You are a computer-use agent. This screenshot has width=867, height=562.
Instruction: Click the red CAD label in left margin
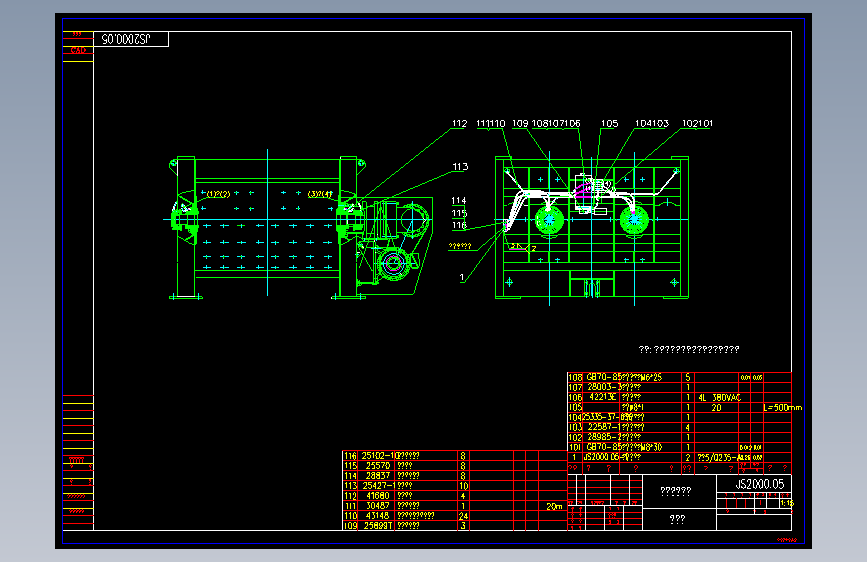pyautogui.click(x=78, y=50)
